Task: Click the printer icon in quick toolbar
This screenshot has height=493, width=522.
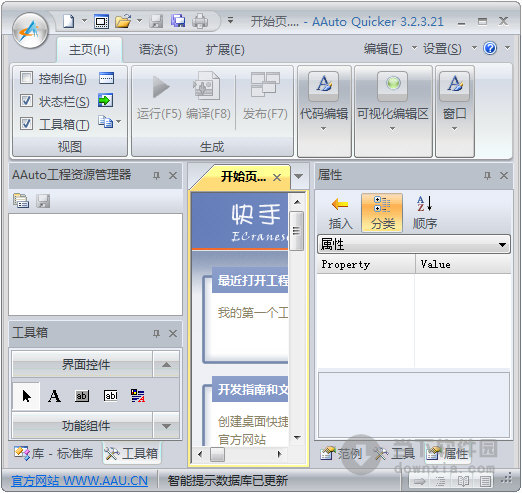Action: [200, 22]
